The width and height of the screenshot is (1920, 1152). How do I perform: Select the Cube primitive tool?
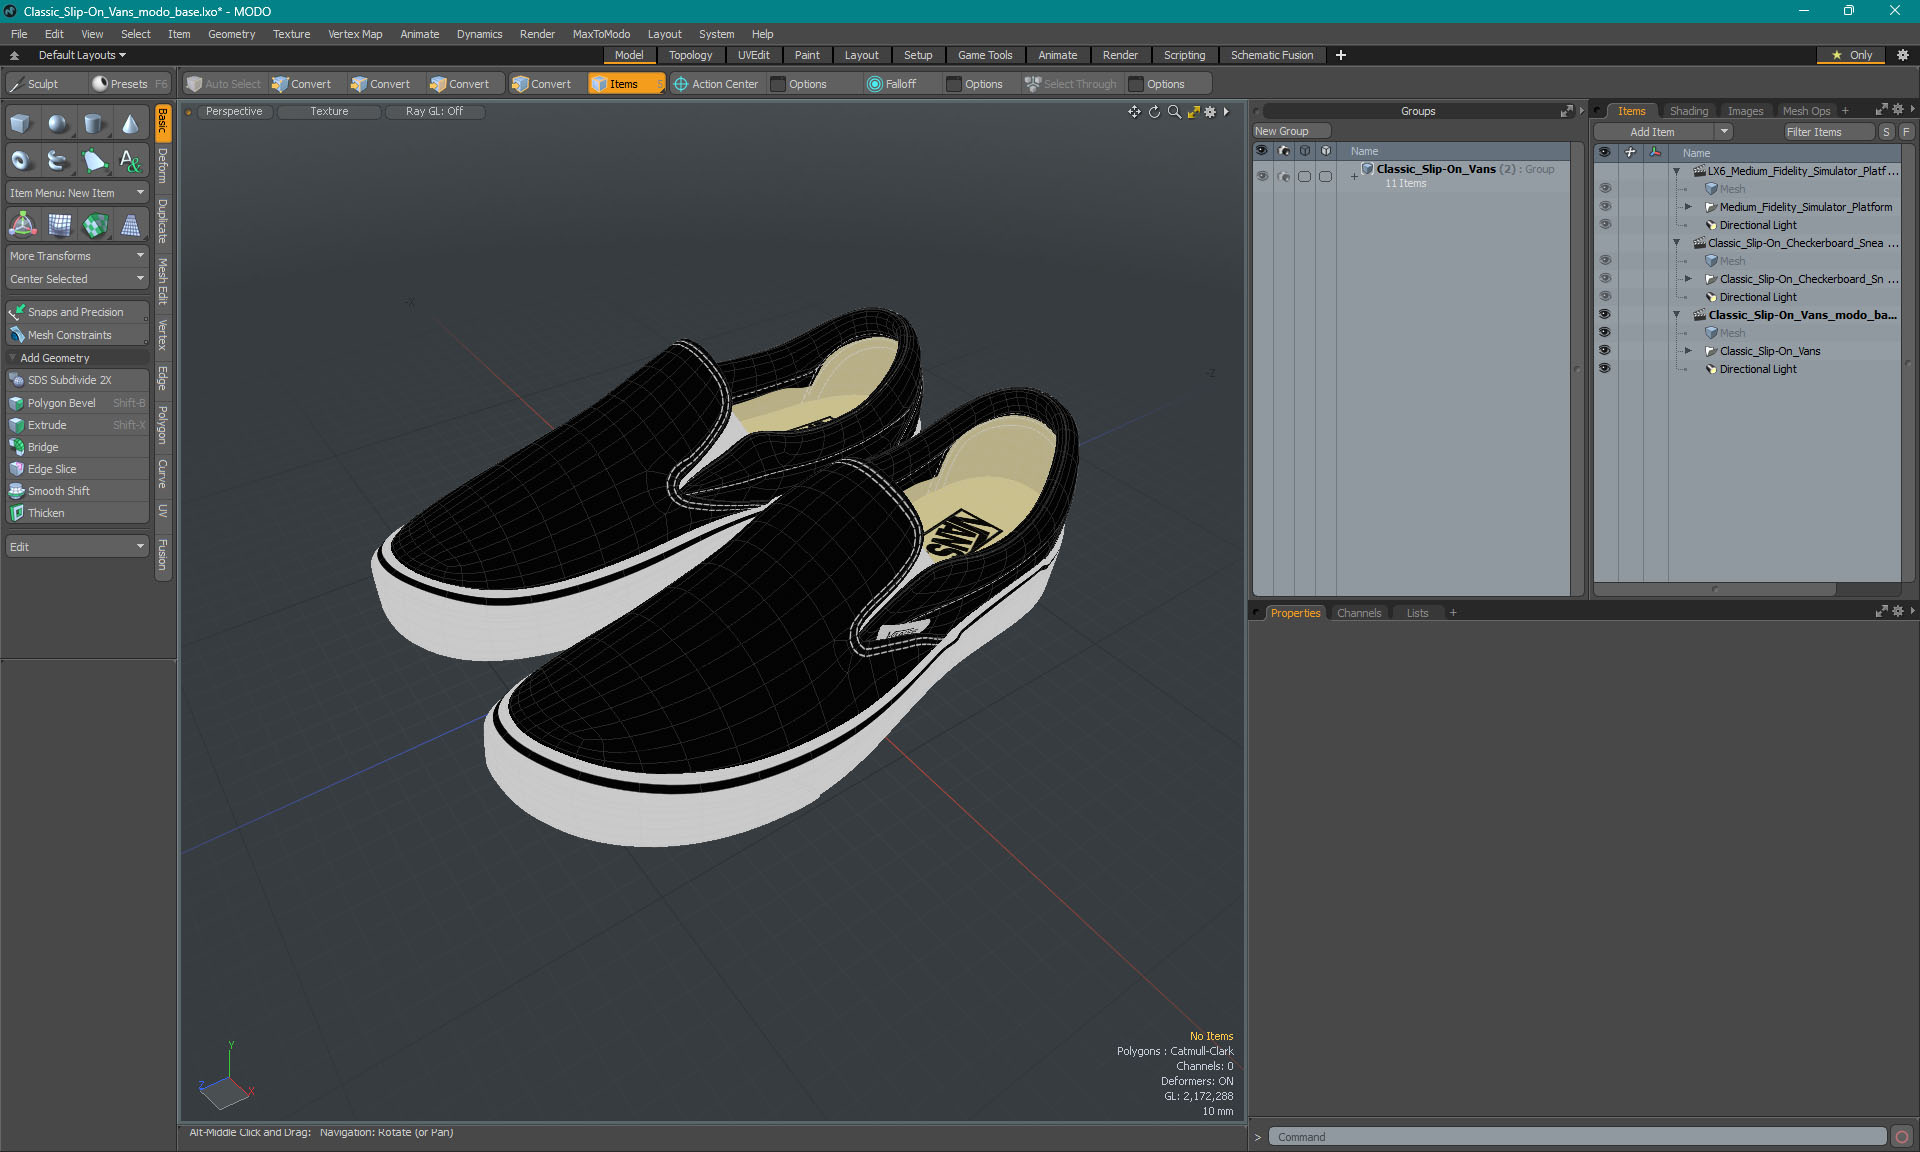point(21,124)
